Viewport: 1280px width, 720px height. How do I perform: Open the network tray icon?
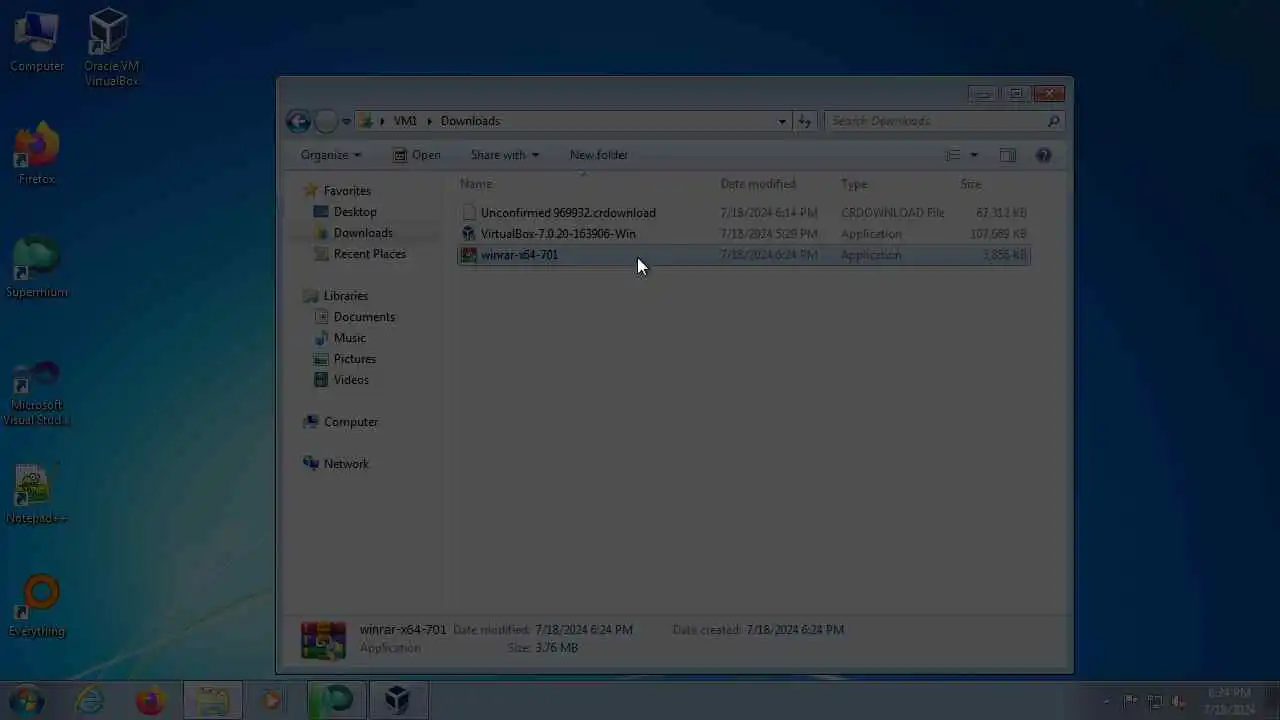coord(1155,701)
